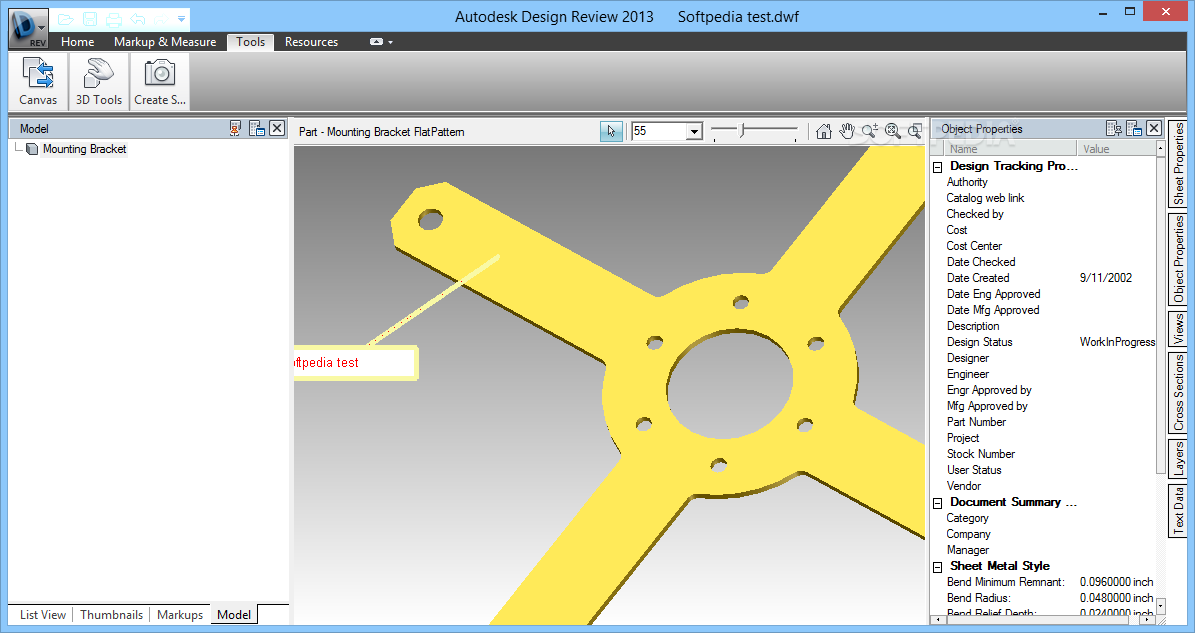Open the Home ribbon tab
This screenshot has width=1195, height=633.
[x=78, y=42]
